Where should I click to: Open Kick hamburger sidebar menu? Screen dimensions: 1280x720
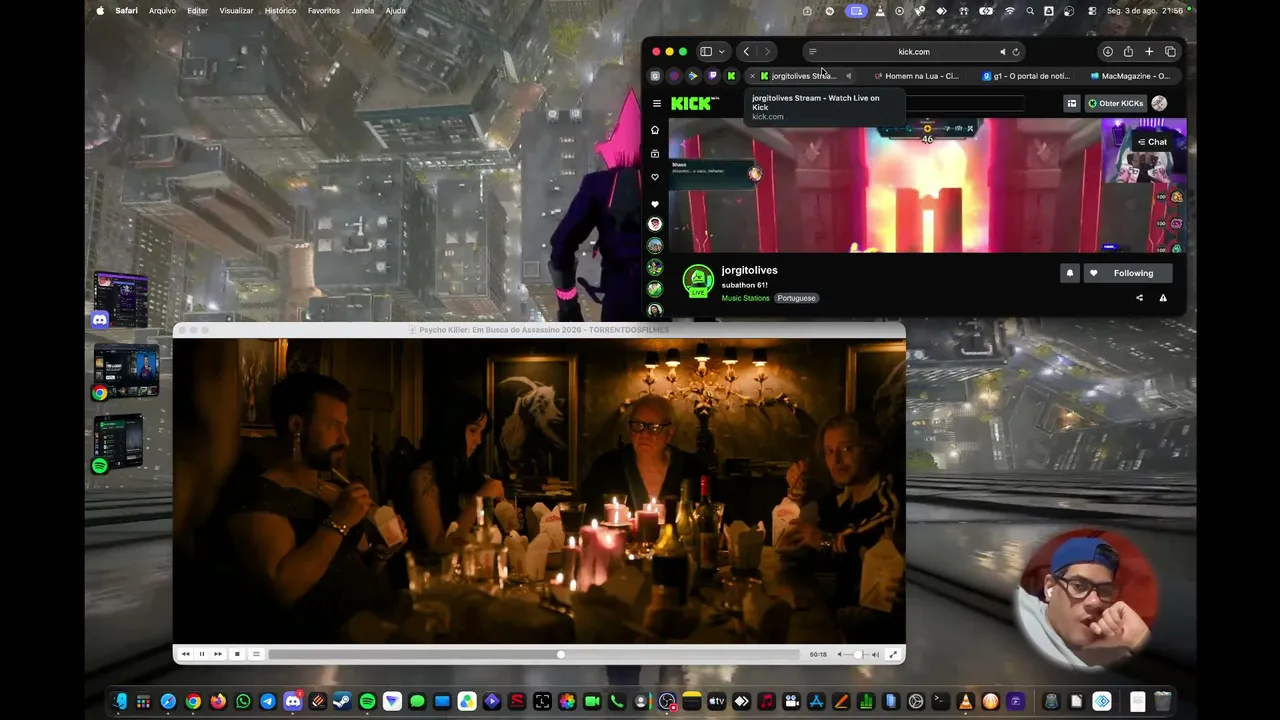coord(657,103)
